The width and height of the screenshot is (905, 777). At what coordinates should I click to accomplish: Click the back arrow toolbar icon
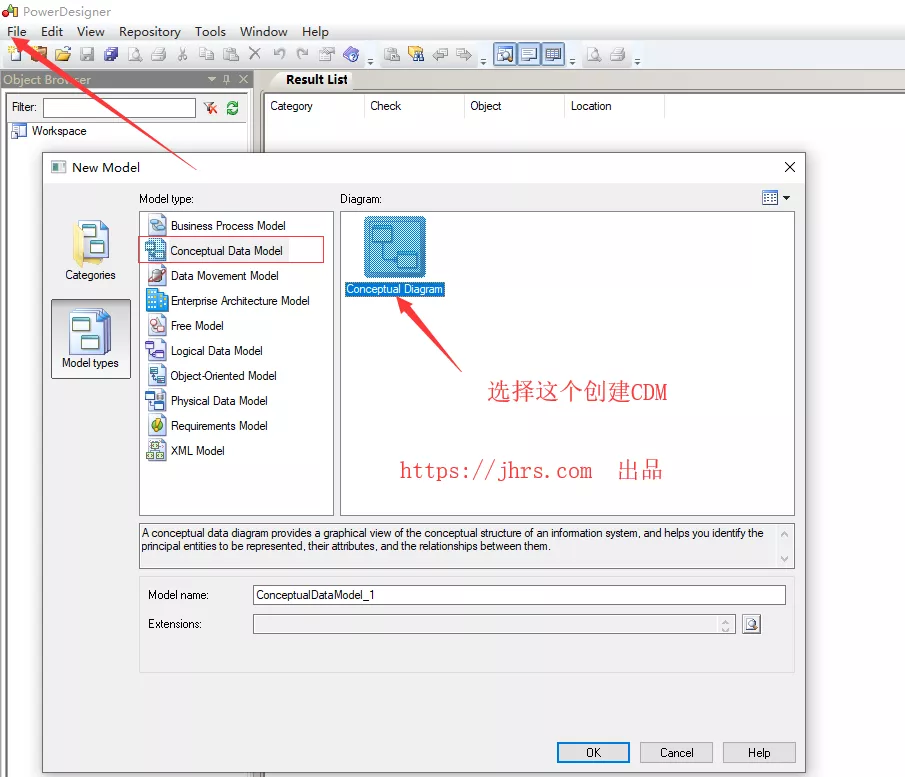[x=440, y=55]
